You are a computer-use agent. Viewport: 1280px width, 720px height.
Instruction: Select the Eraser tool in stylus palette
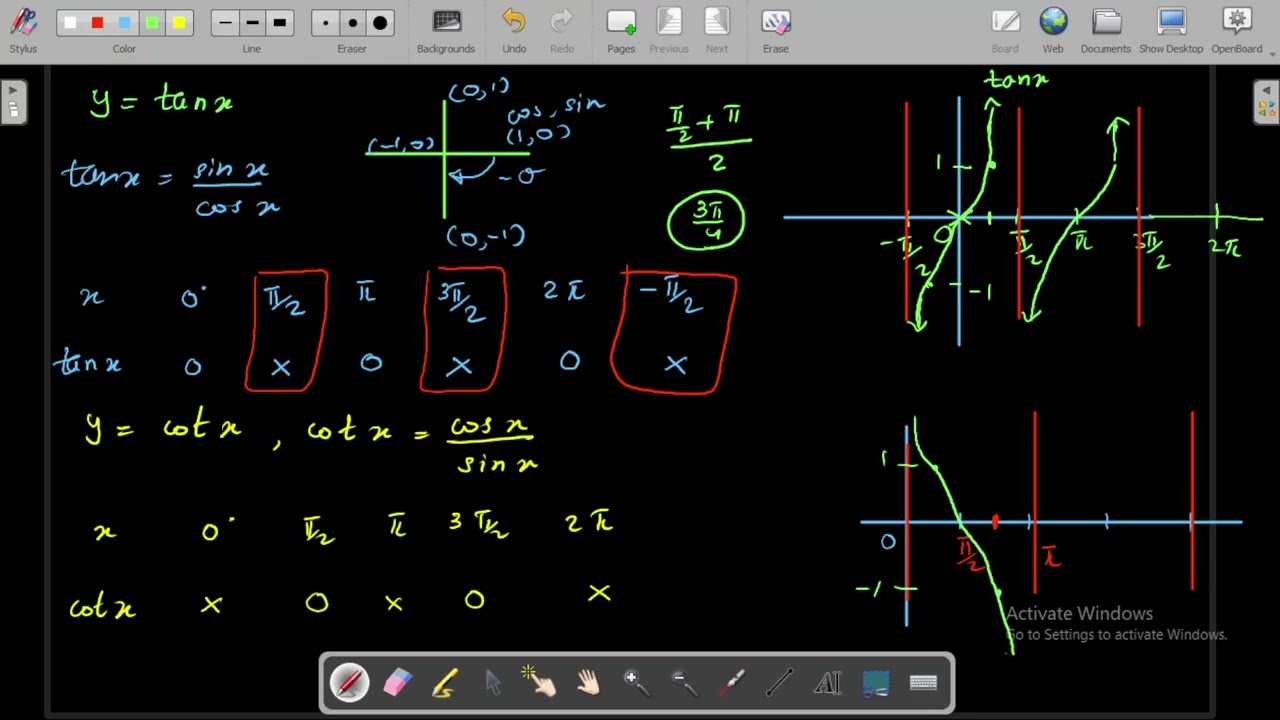point(397,683)
